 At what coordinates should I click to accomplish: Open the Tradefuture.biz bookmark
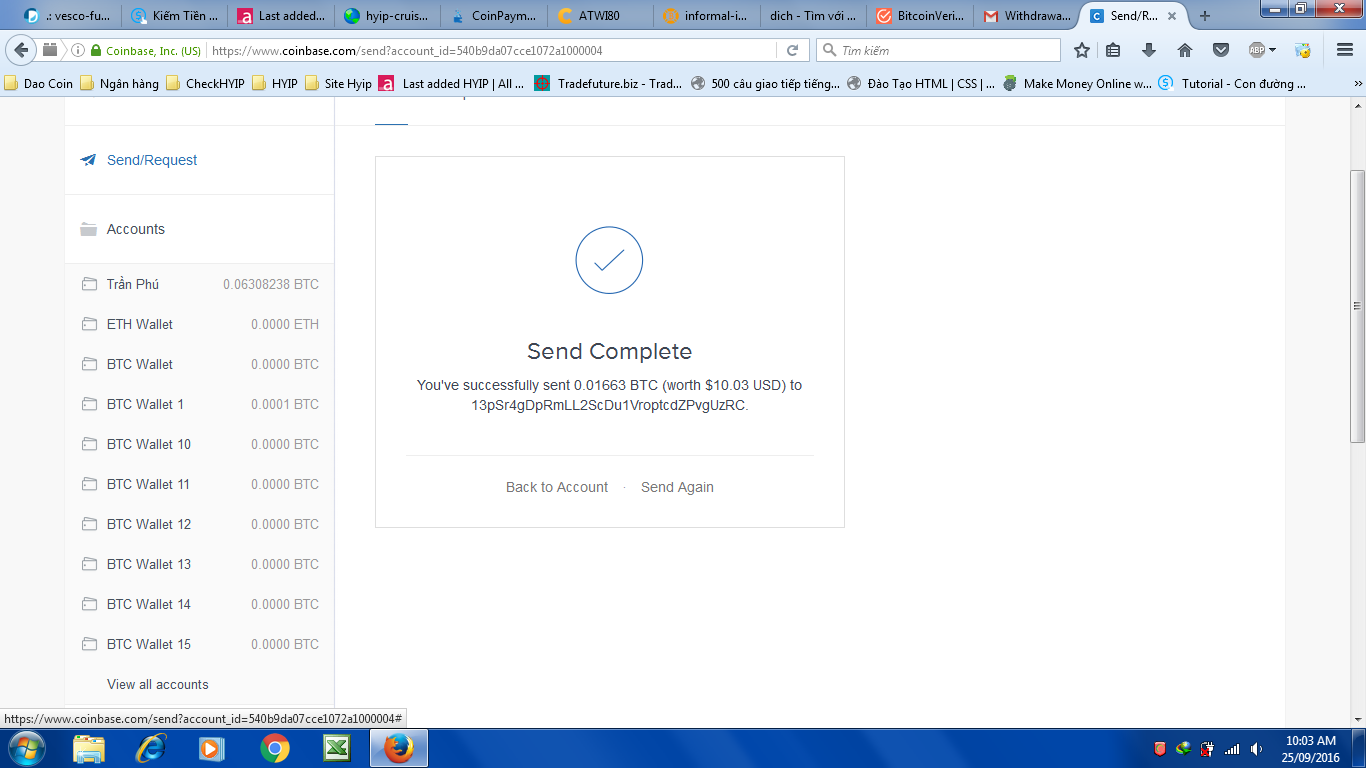tap(608, 84)
